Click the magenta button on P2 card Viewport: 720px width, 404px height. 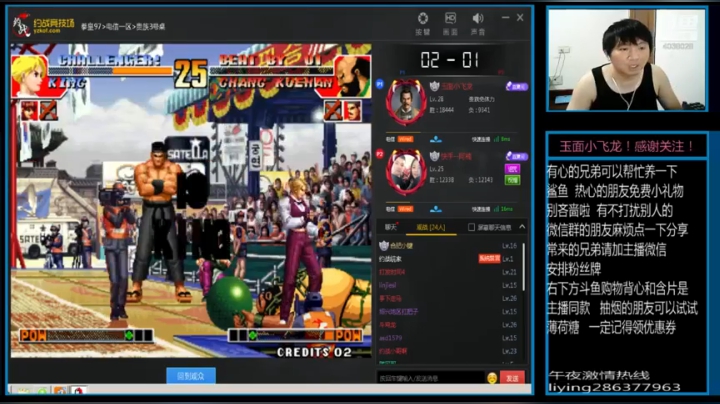[512, 169]
